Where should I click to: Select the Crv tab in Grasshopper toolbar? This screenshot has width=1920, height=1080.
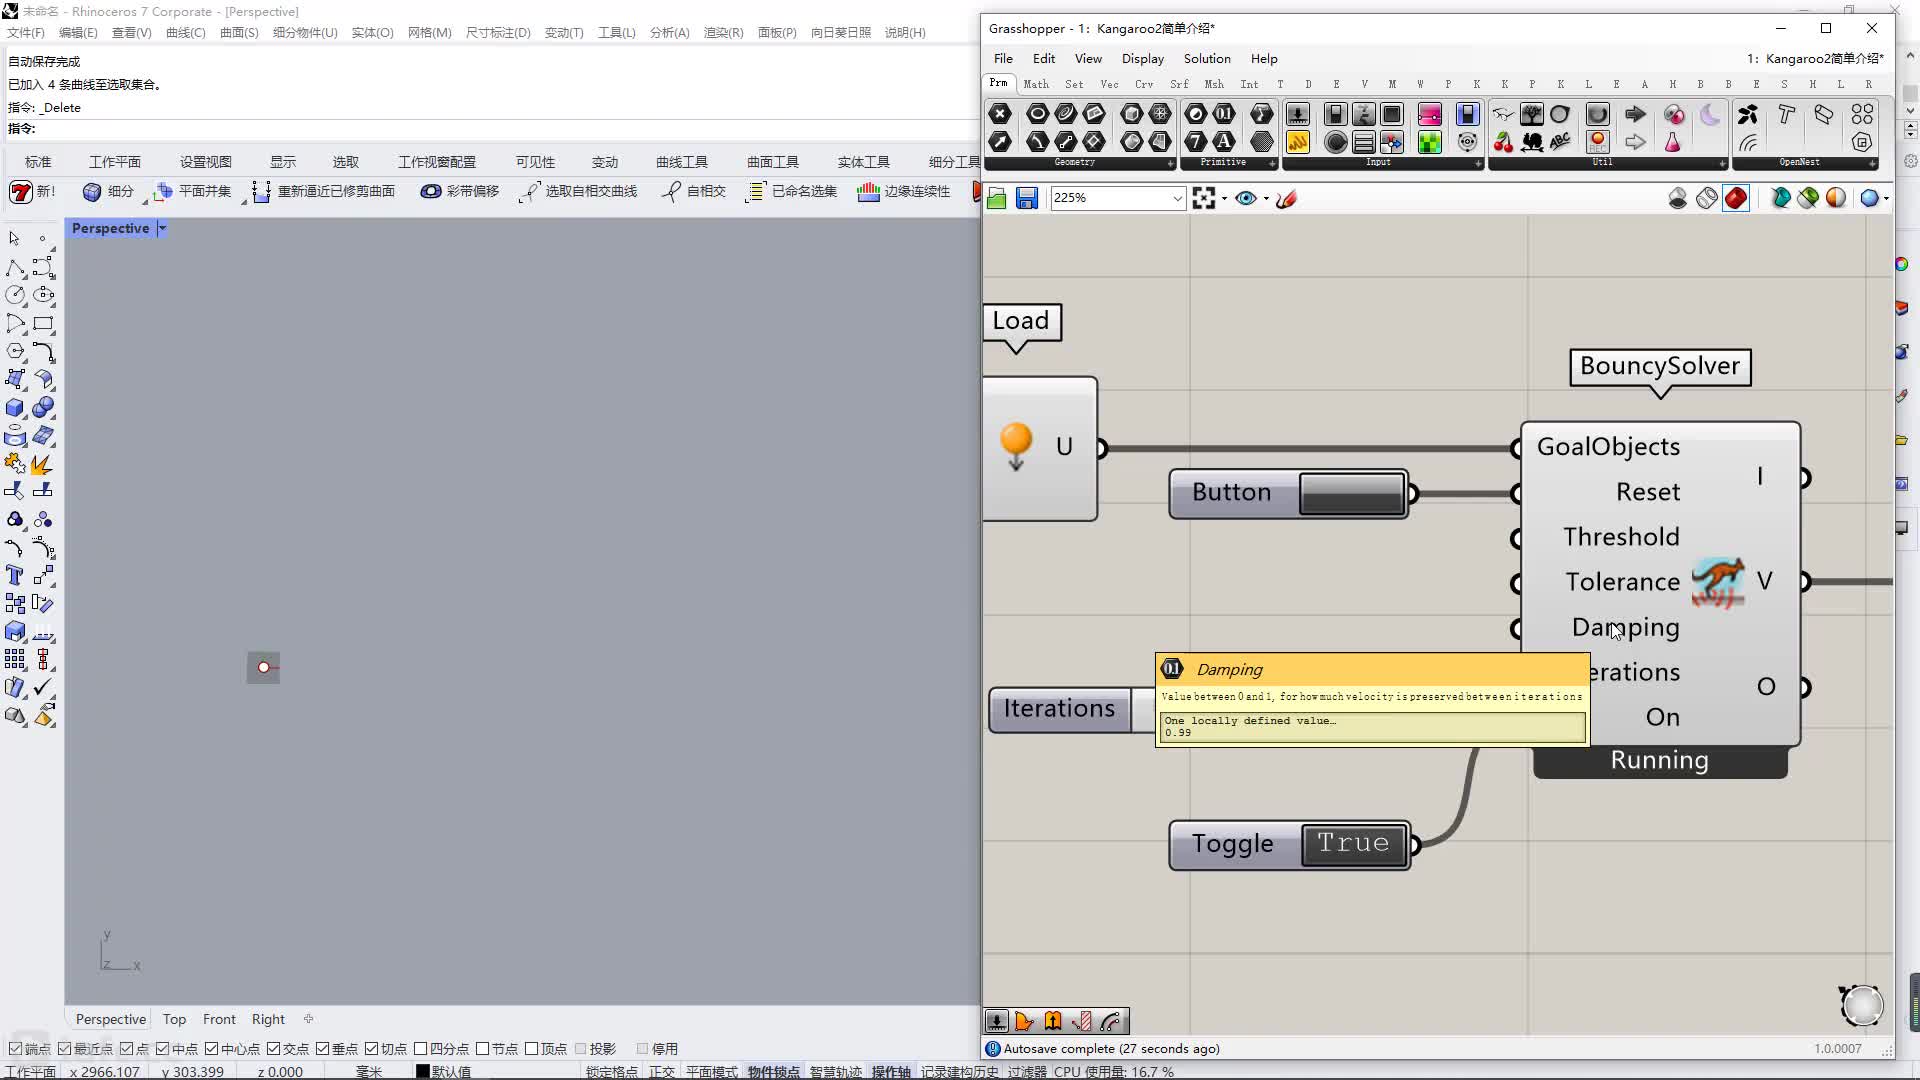point(1142,83)
